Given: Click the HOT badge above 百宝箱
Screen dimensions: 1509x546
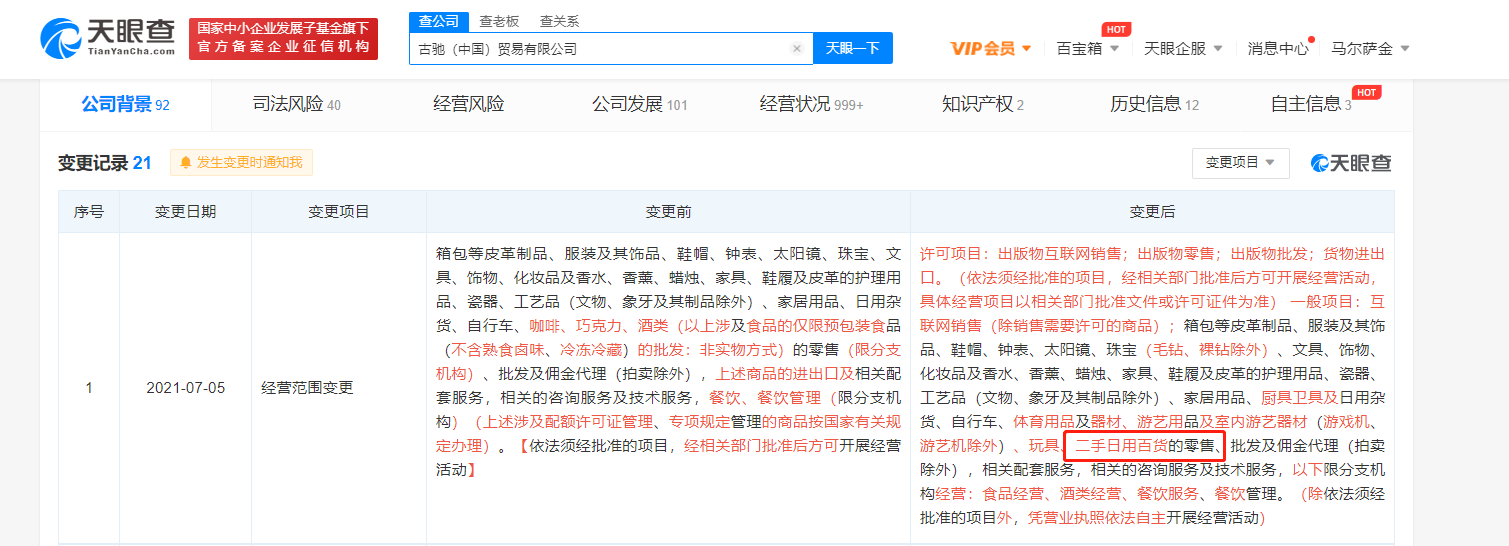Looking at the screenshot, I should pos(1116,29).
